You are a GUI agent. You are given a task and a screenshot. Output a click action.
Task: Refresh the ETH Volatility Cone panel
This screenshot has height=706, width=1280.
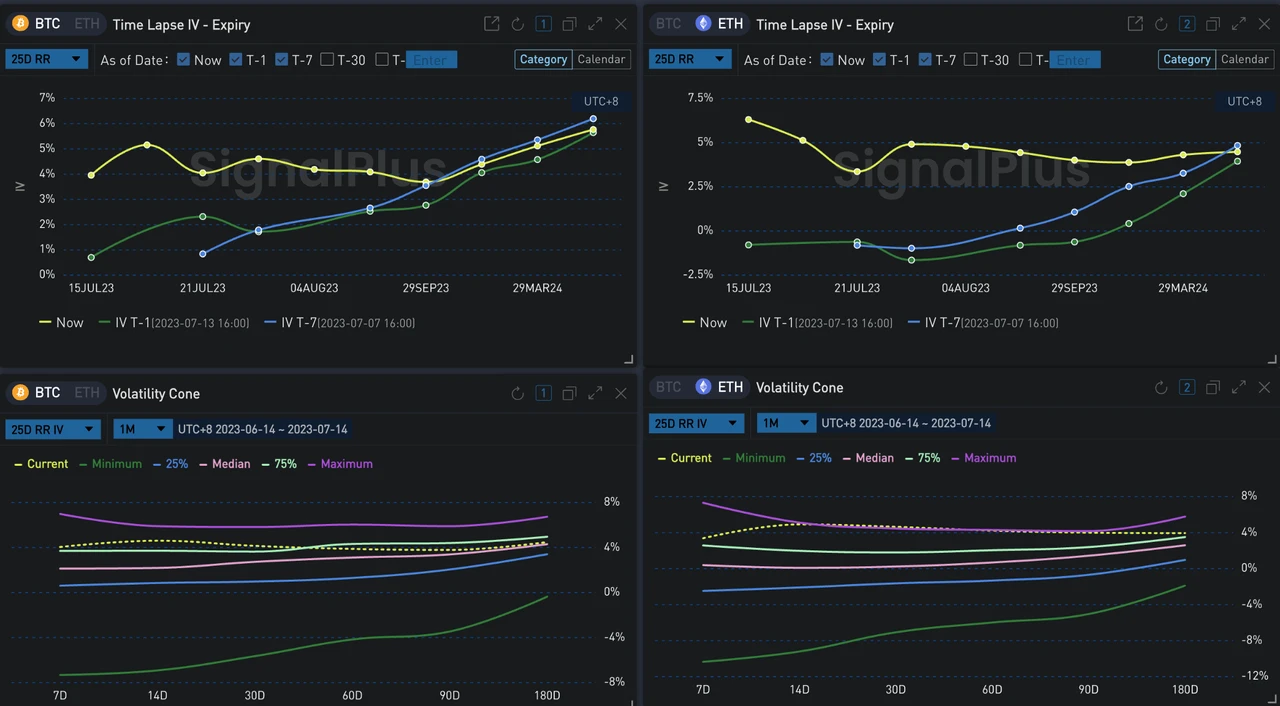[1161, 387]
